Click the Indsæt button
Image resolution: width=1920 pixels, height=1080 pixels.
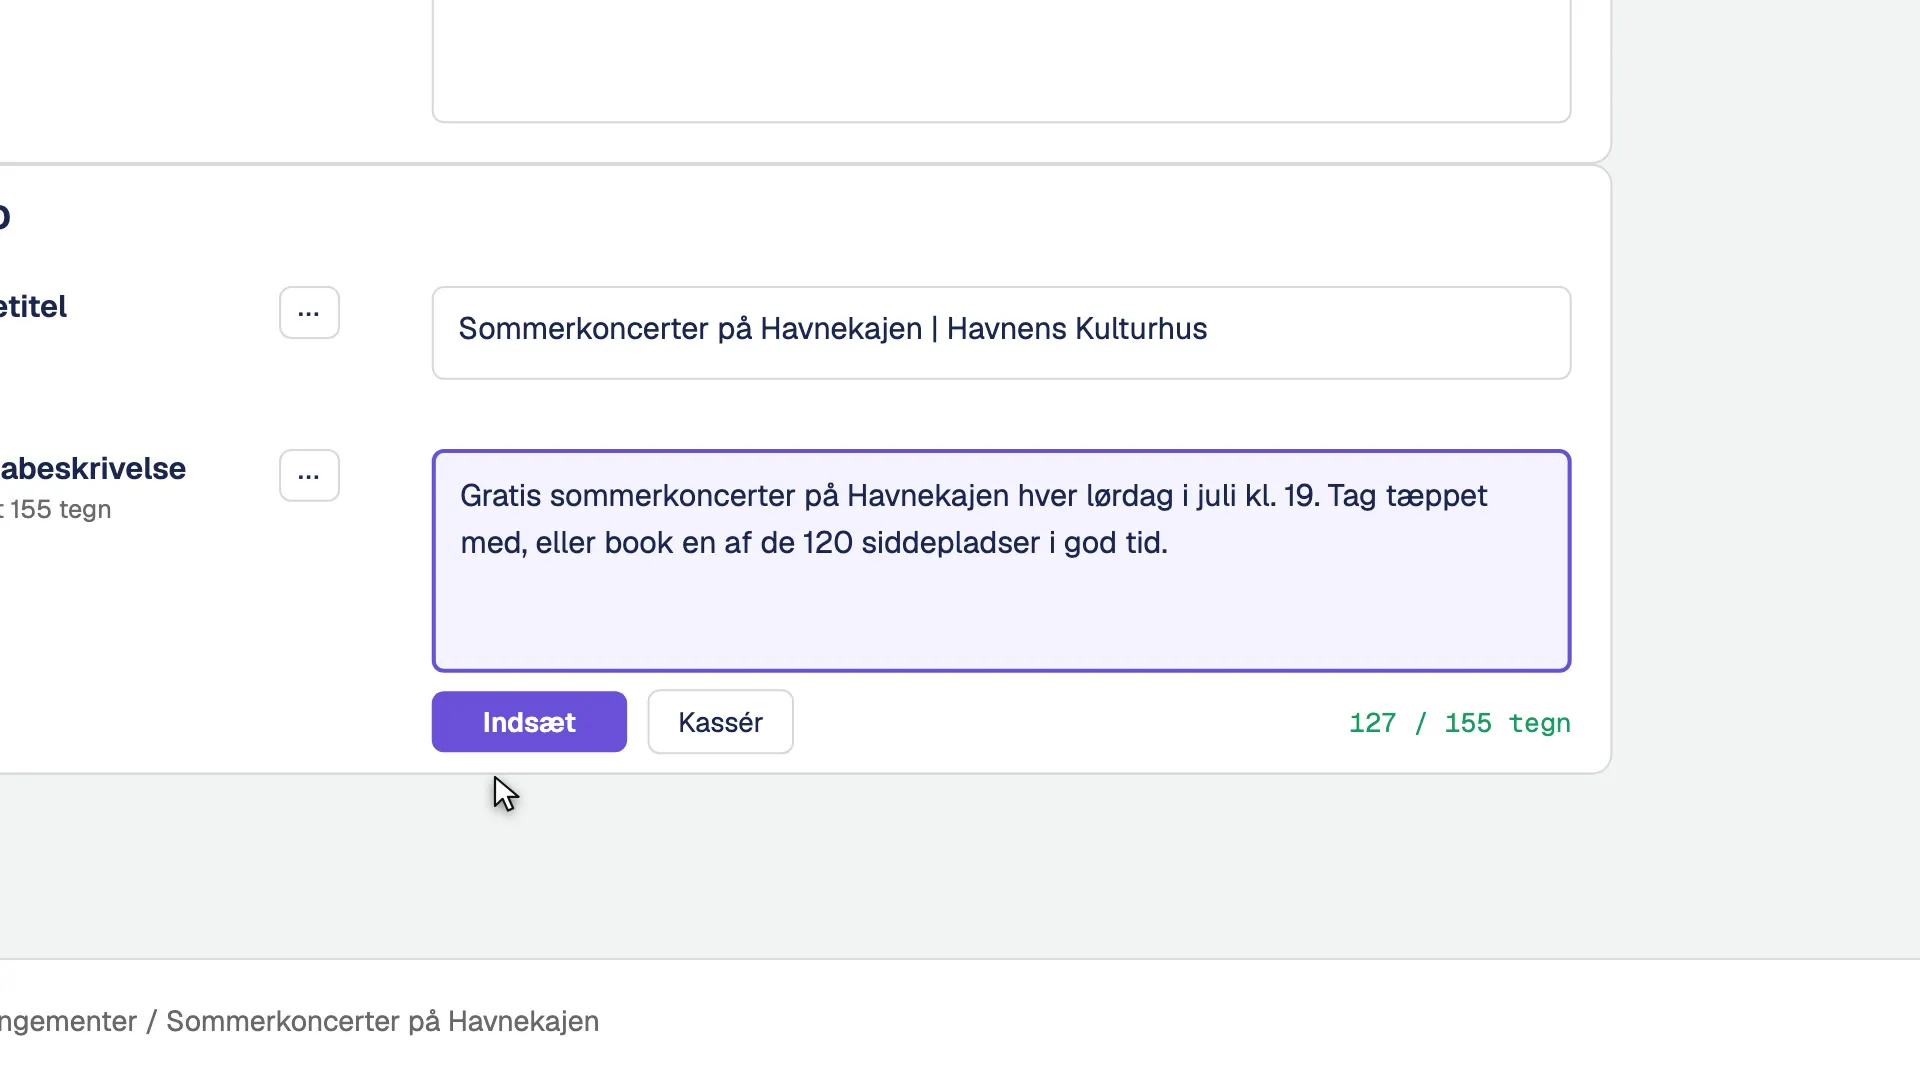coord(529,722)
